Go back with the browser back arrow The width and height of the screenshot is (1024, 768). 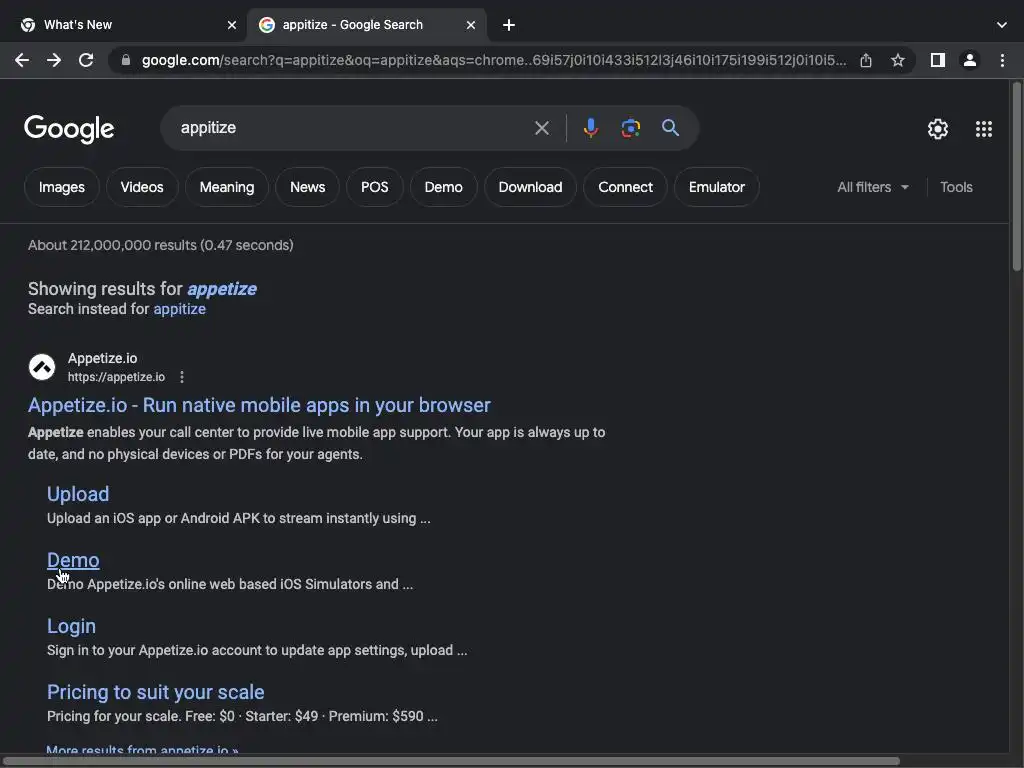(22, 60)
